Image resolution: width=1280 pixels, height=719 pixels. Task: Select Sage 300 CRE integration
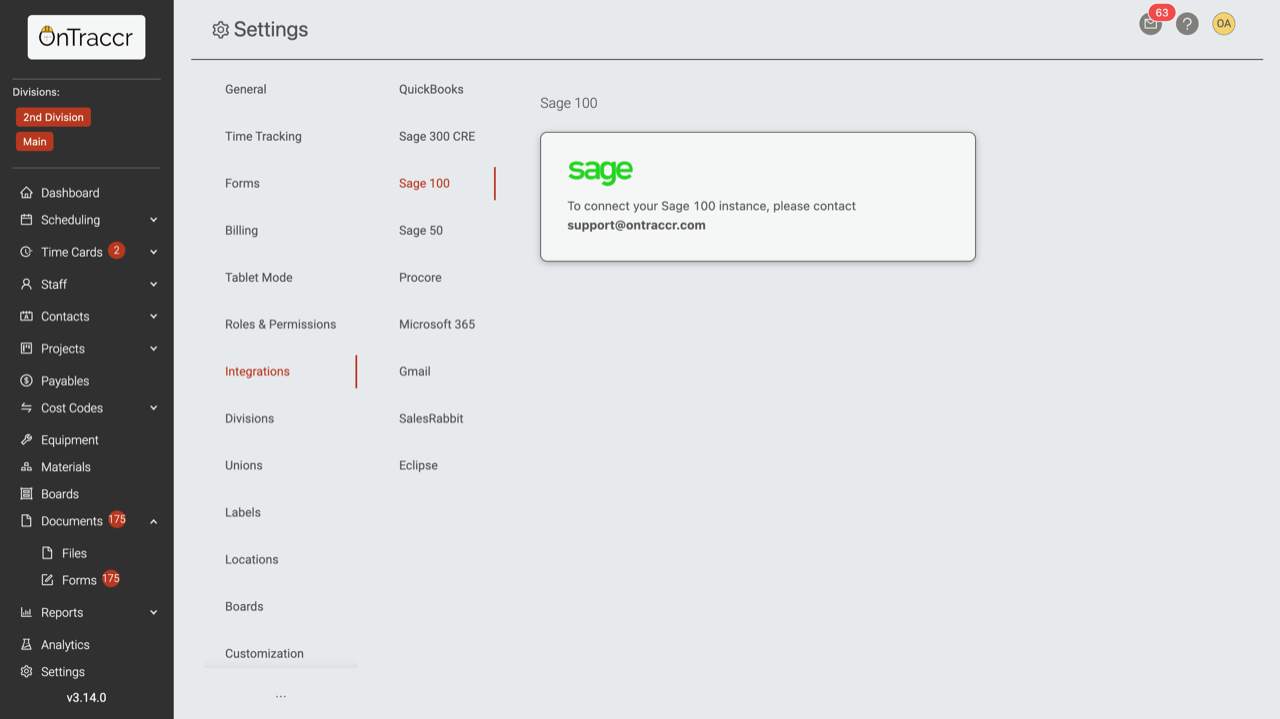click(437, 136)
